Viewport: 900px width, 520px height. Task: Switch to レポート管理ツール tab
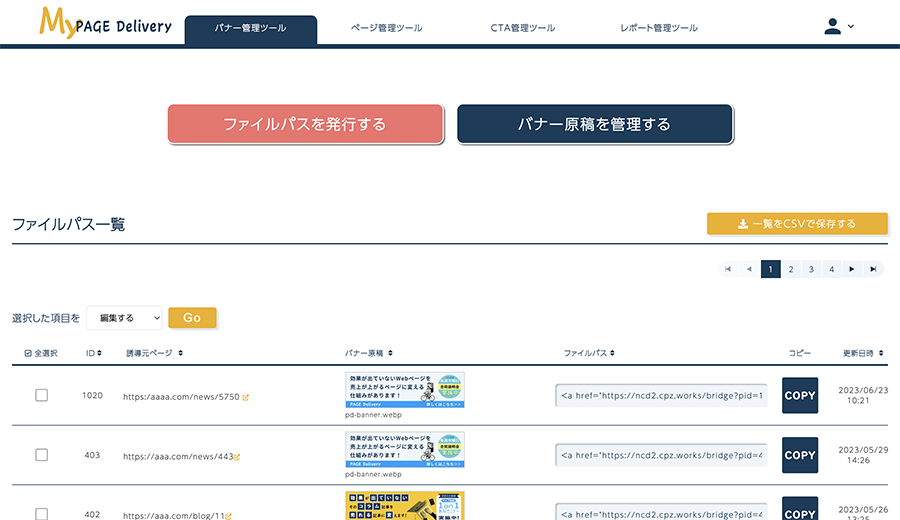(x=658, y=28)
